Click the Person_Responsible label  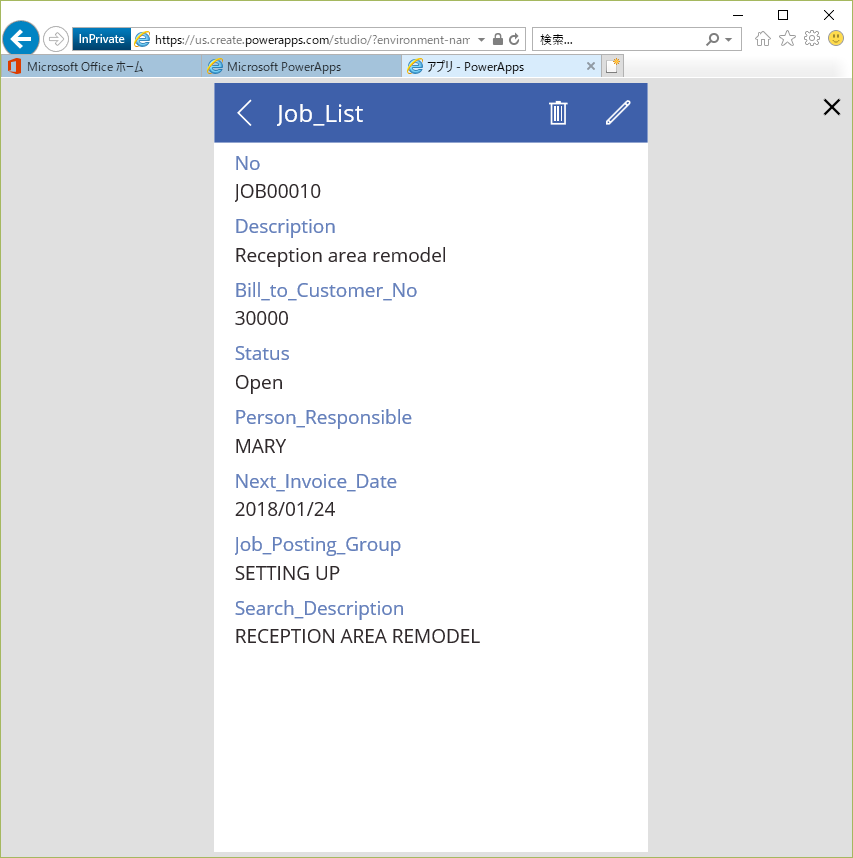pyautogui.click(x=323, y=418)
